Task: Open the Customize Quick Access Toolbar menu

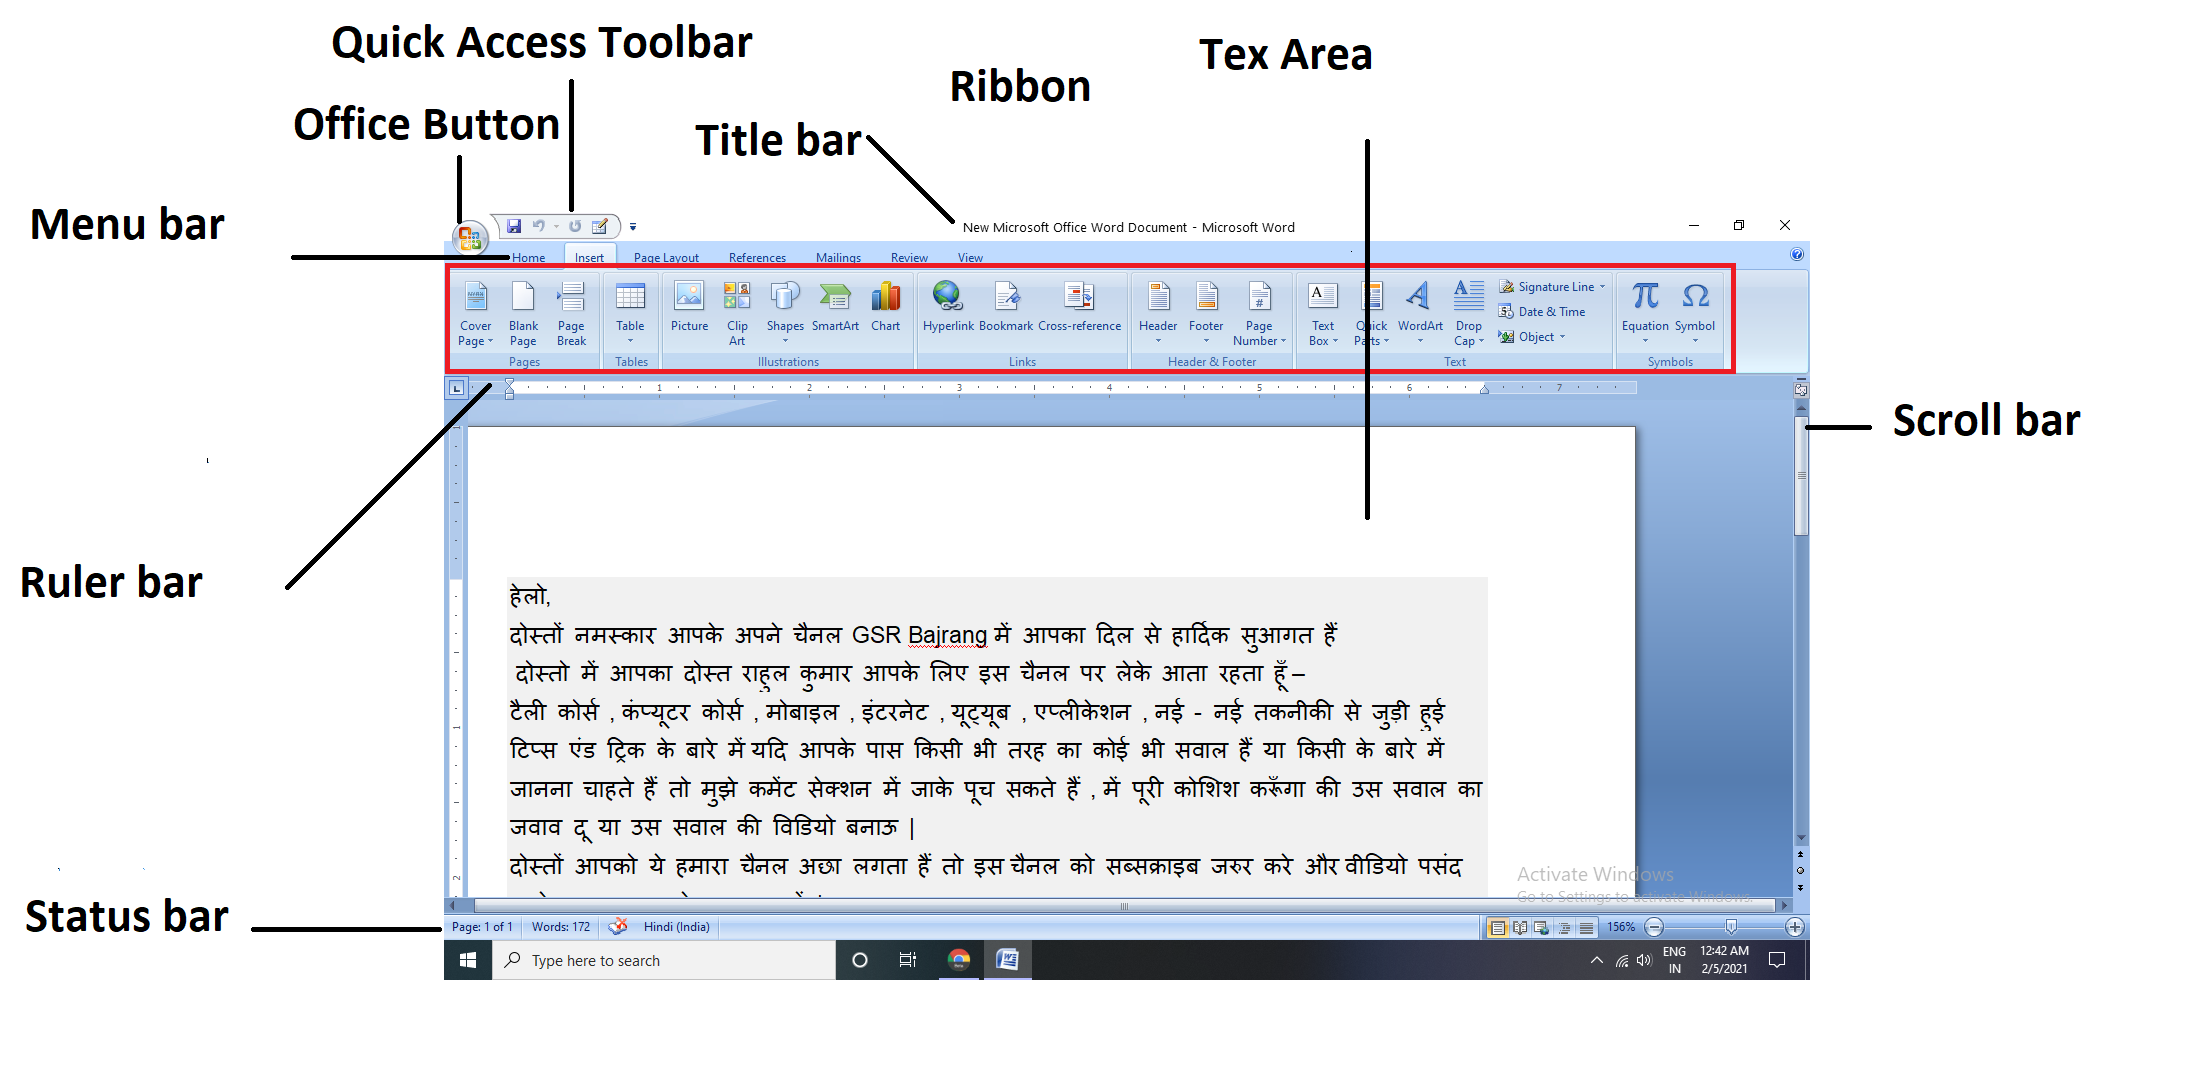Action: (633, 226)
